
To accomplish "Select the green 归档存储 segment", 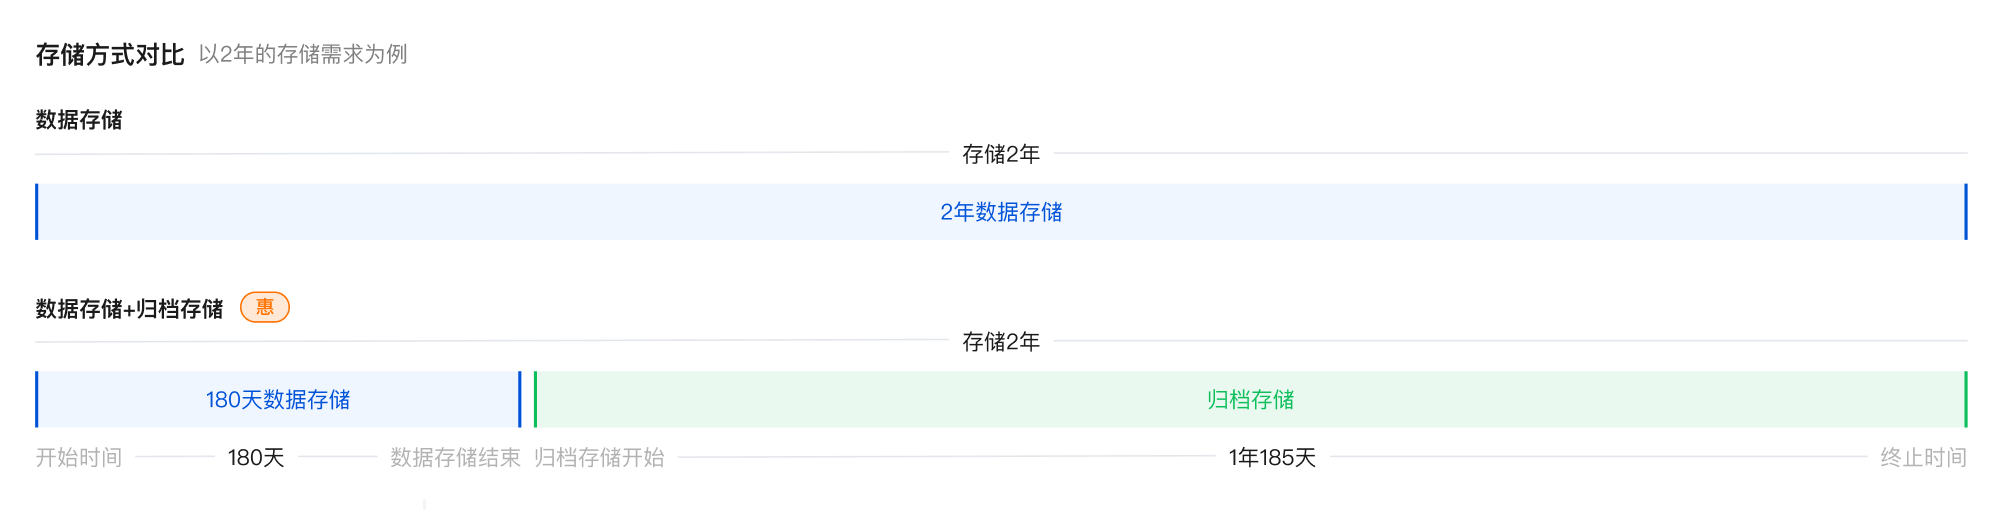I will click(x=1250, y=400).
